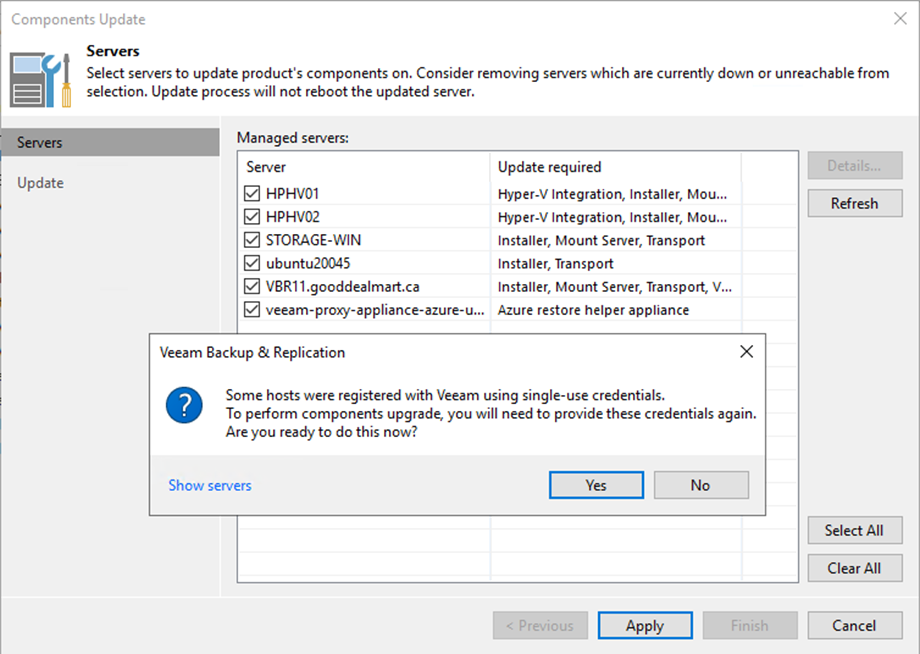Toggle the HPHV02 server checkbox
Screen dimensions: 920x654
(x=252, y=217)
